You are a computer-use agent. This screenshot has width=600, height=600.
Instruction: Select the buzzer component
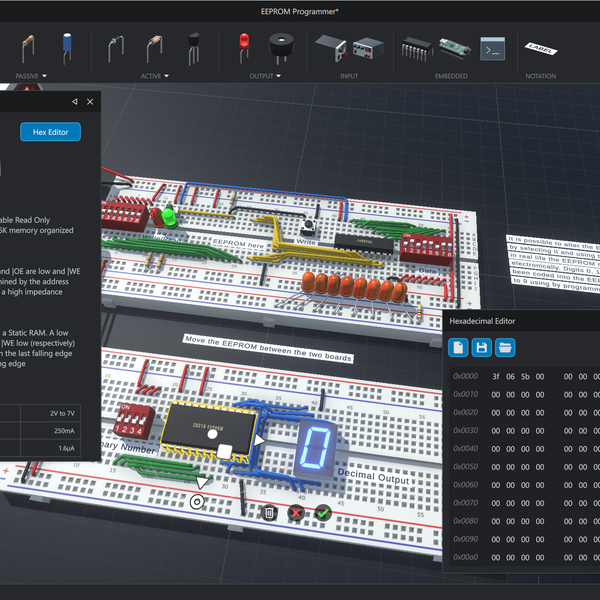coord(281,48)
